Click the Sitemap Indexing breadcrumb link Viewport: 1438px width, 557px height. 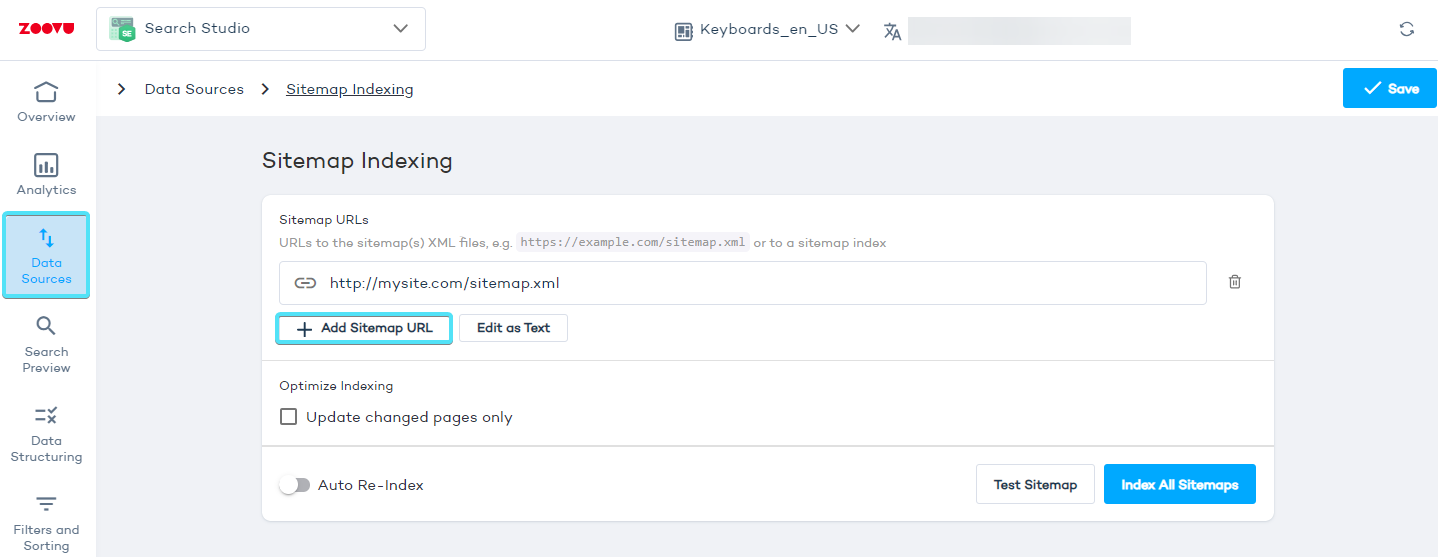tap(349, 89)
